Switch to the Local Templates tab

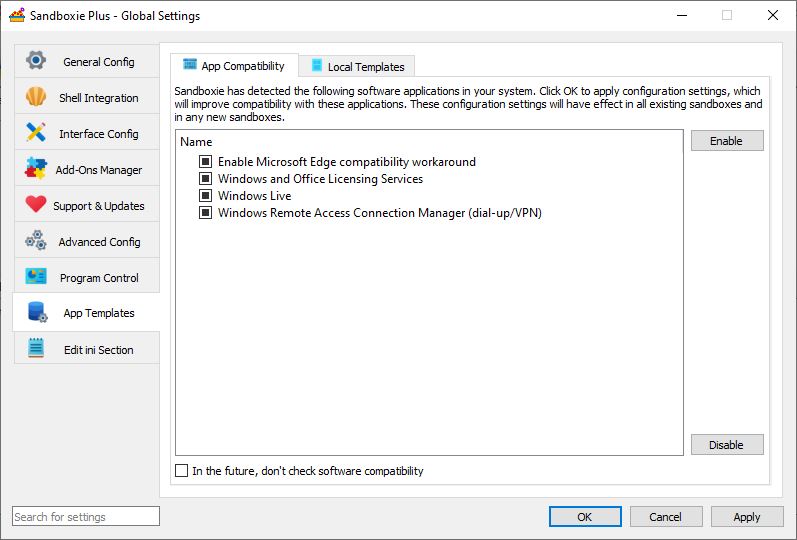pos(357,67)
